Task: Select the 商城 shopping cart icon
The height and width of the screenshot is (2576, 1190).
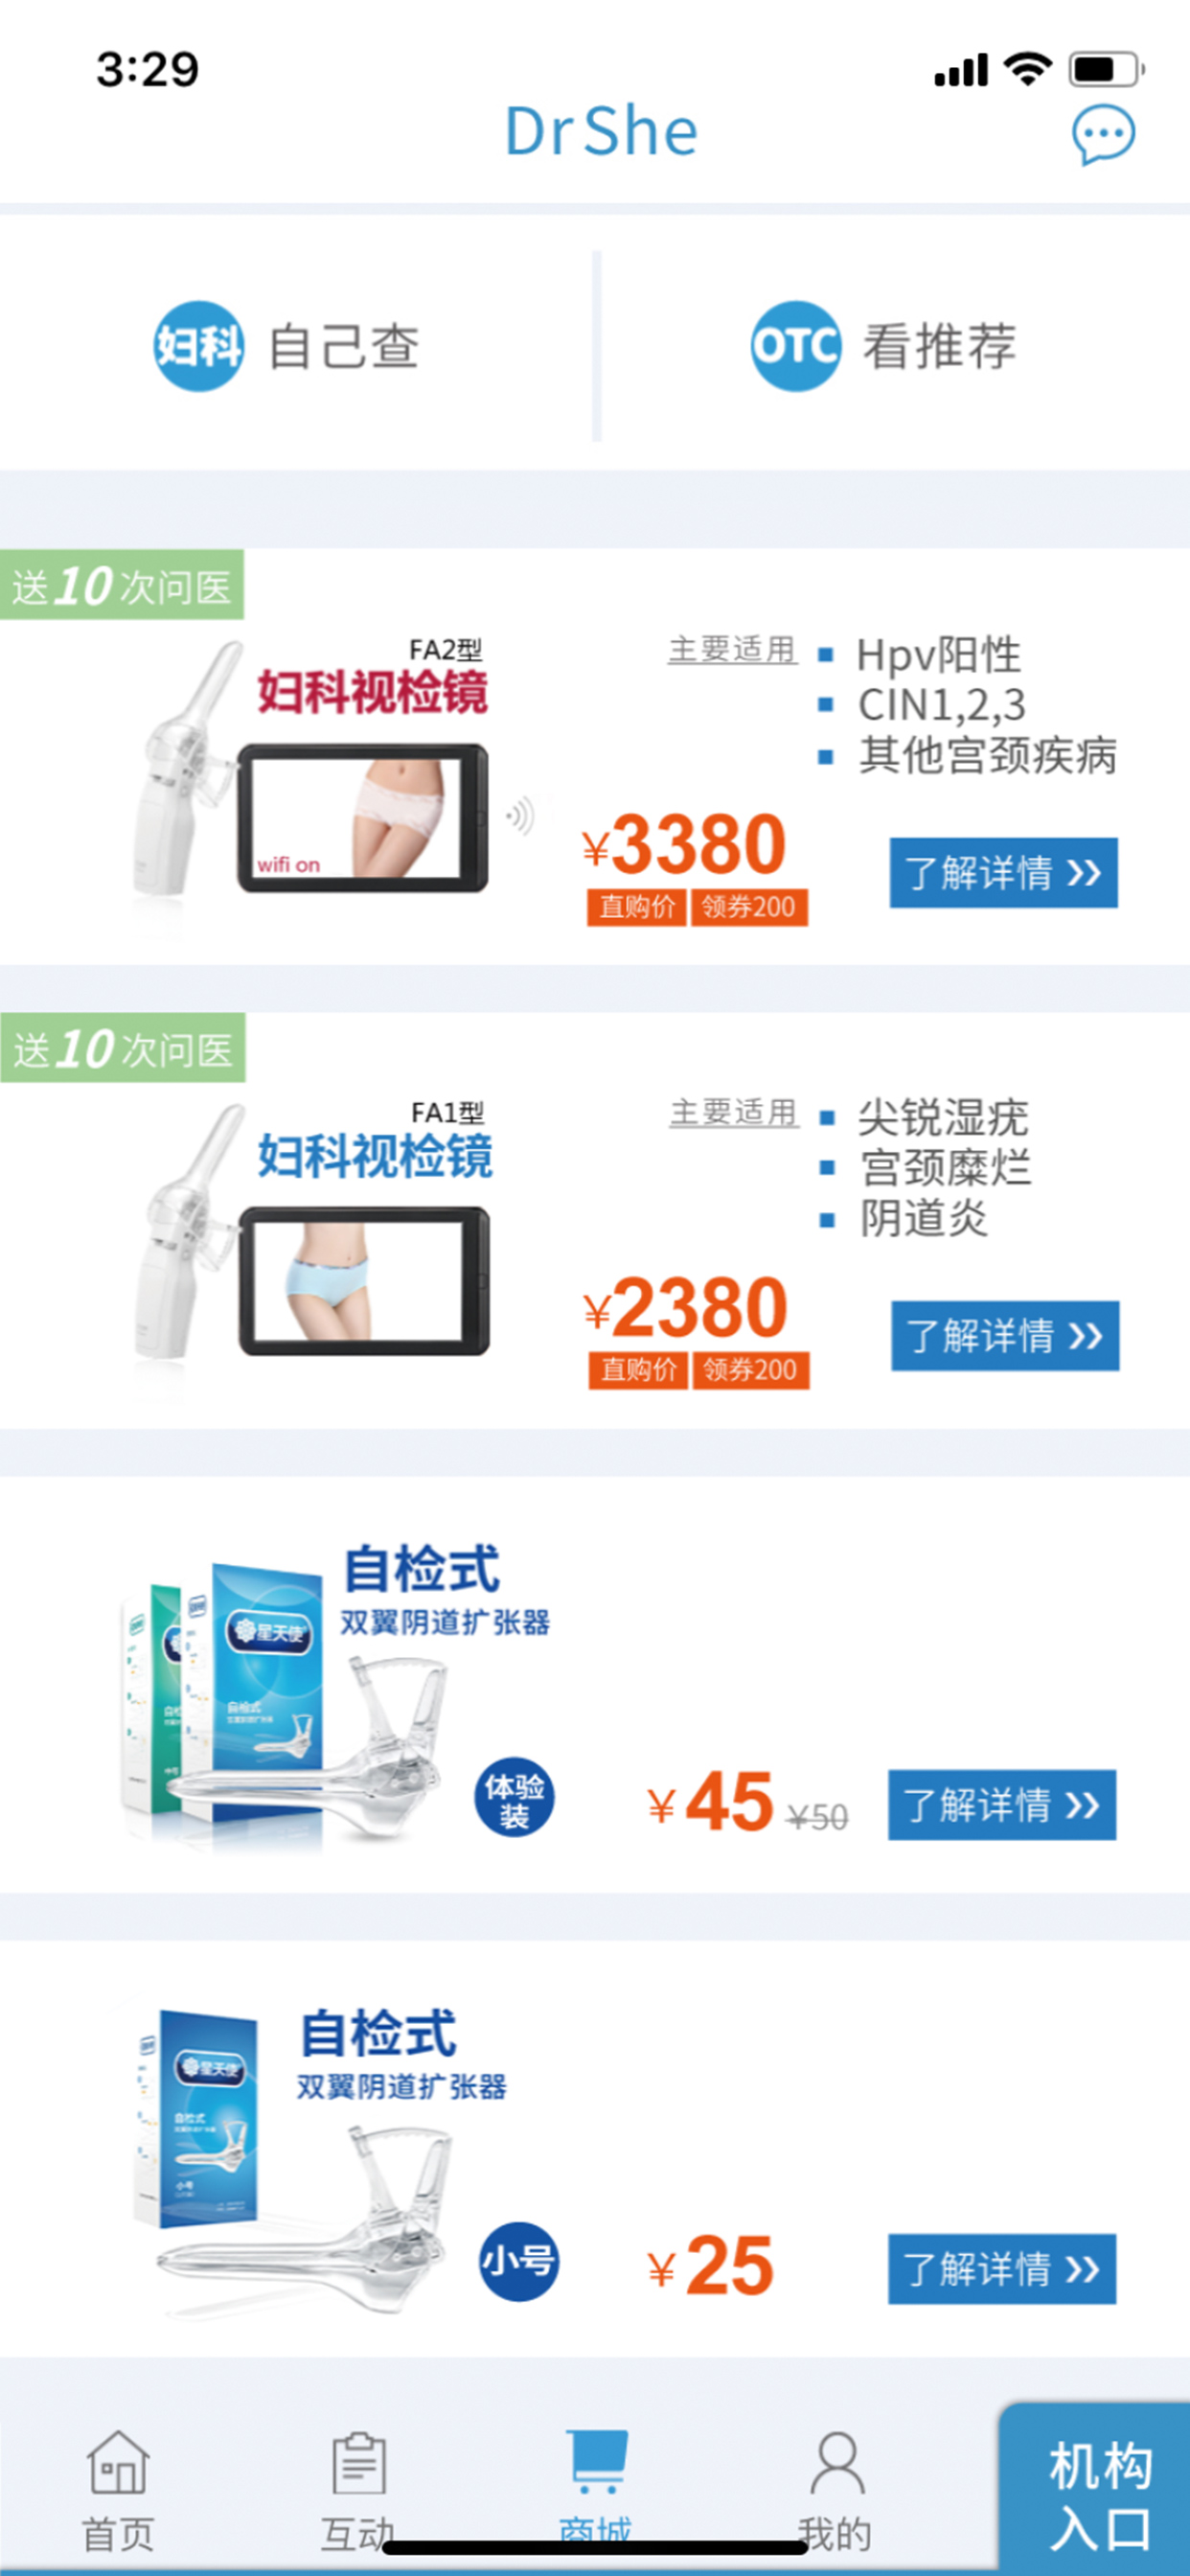Action: tap(597, 2460)
